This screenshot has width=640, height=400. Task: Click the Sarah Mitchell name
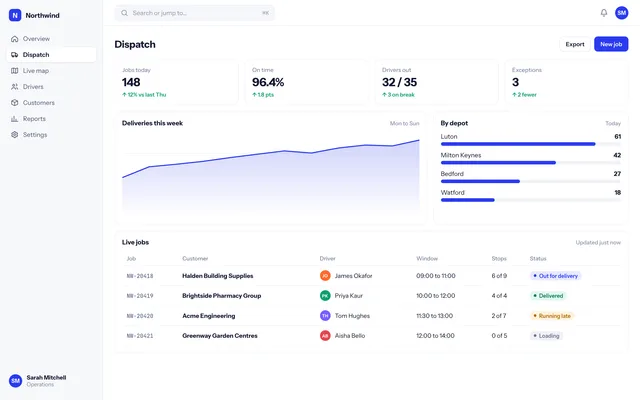[x=46, y=378]
